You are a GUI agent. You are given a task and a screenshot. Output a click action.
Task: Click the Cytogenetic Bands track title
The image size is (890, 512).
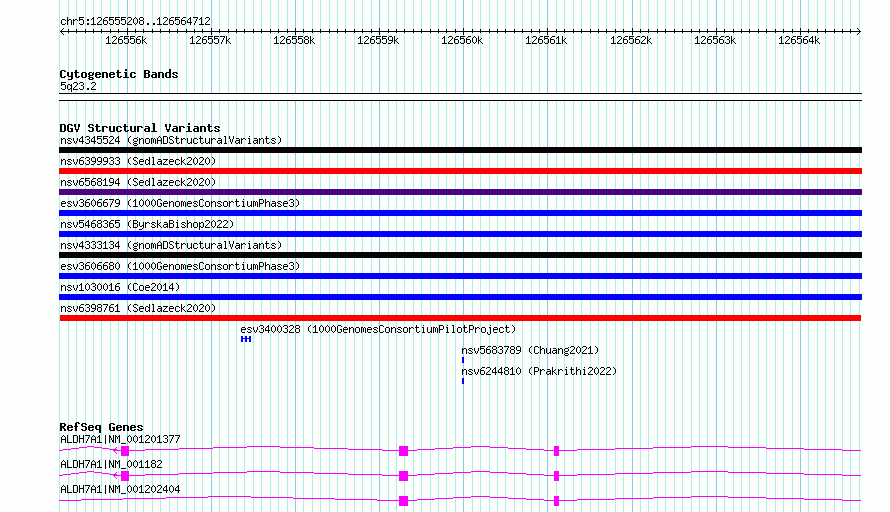pyautogui.click(x=119, y=74)
